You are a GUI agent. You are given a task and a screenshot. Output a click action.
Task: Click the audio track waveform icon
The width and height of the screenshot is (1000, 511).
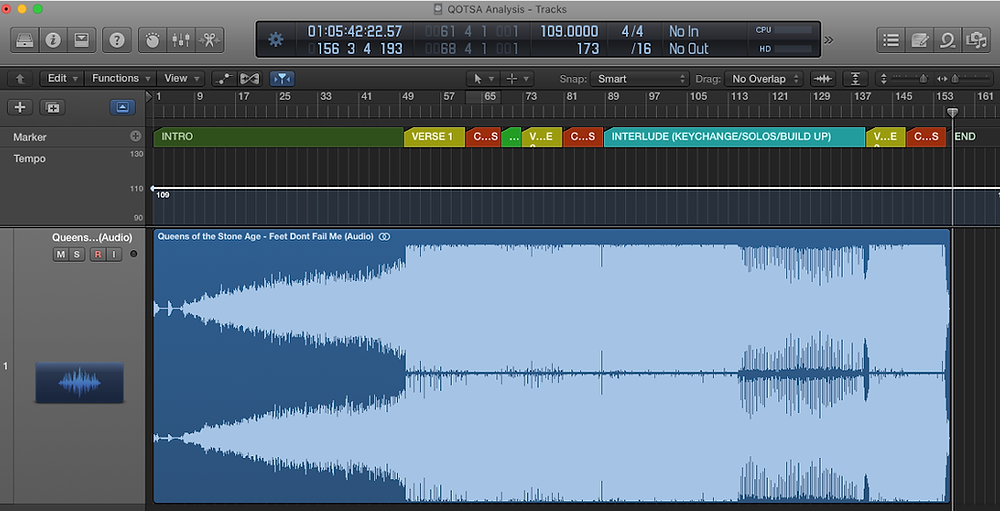pyautogui.click(x=79, y=382)
